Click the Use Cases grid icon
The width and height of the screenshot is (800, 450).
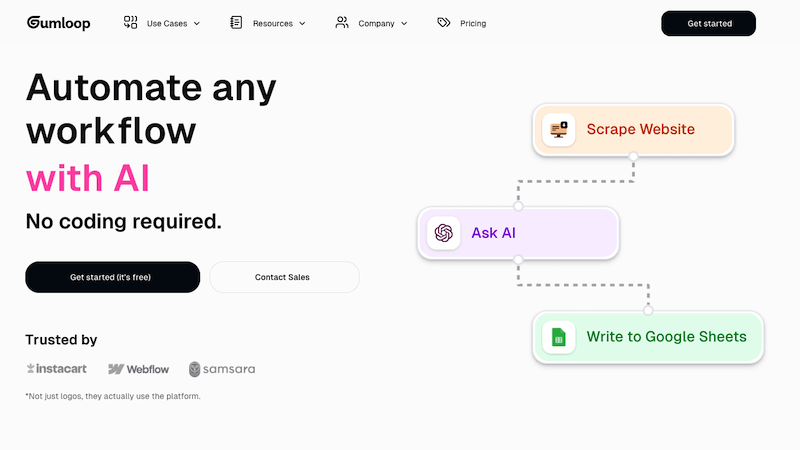(131, 22)
